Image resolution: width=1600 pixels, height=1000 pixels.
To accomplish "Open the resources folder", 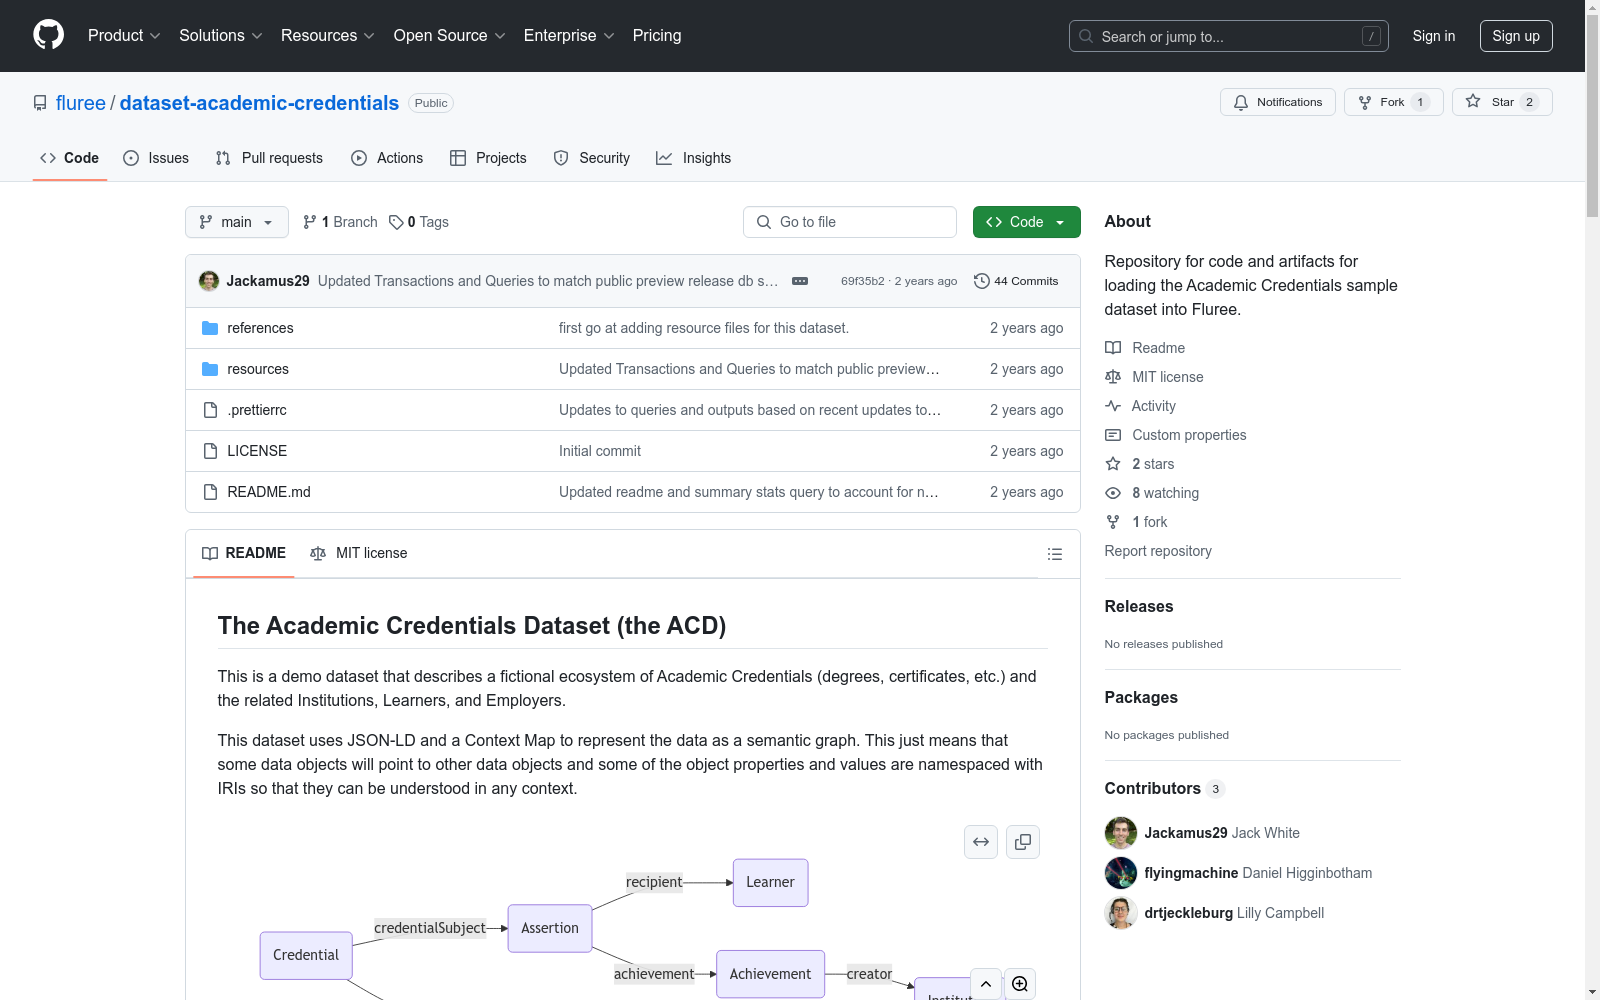I will 258,369.
